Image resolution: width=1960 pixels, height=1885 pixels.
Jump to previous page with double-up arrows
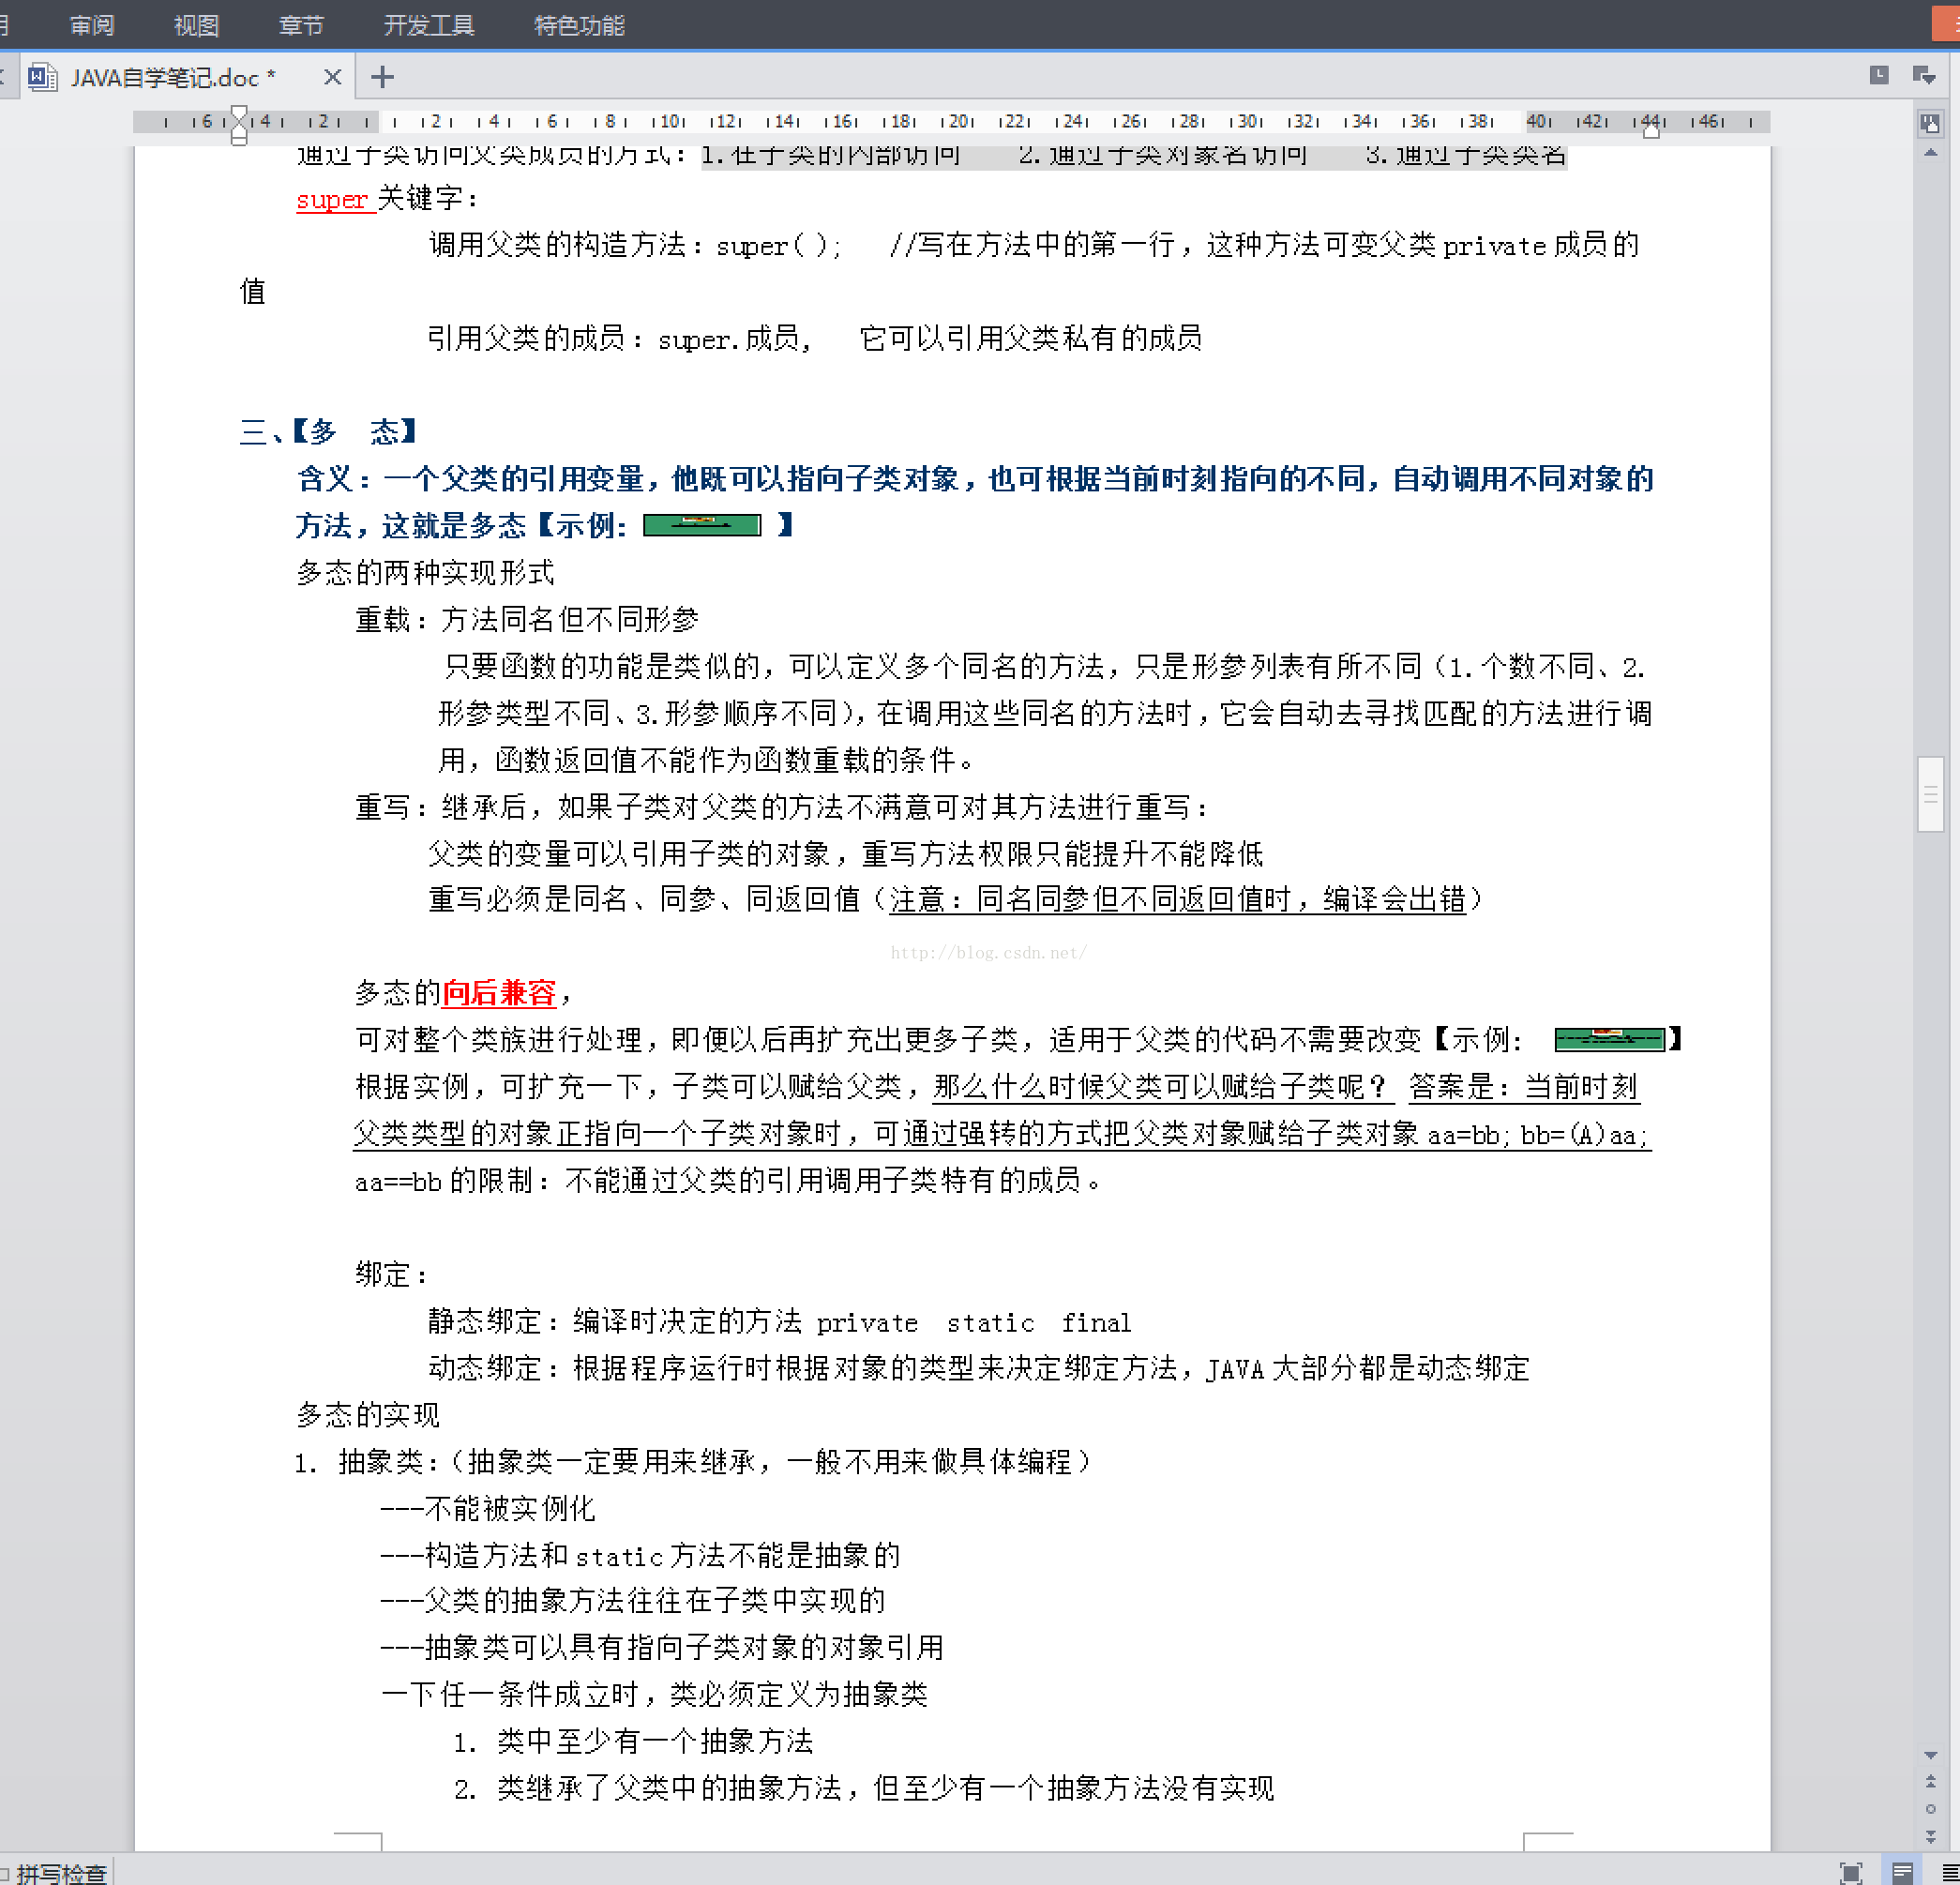tap(1931, 1781)
